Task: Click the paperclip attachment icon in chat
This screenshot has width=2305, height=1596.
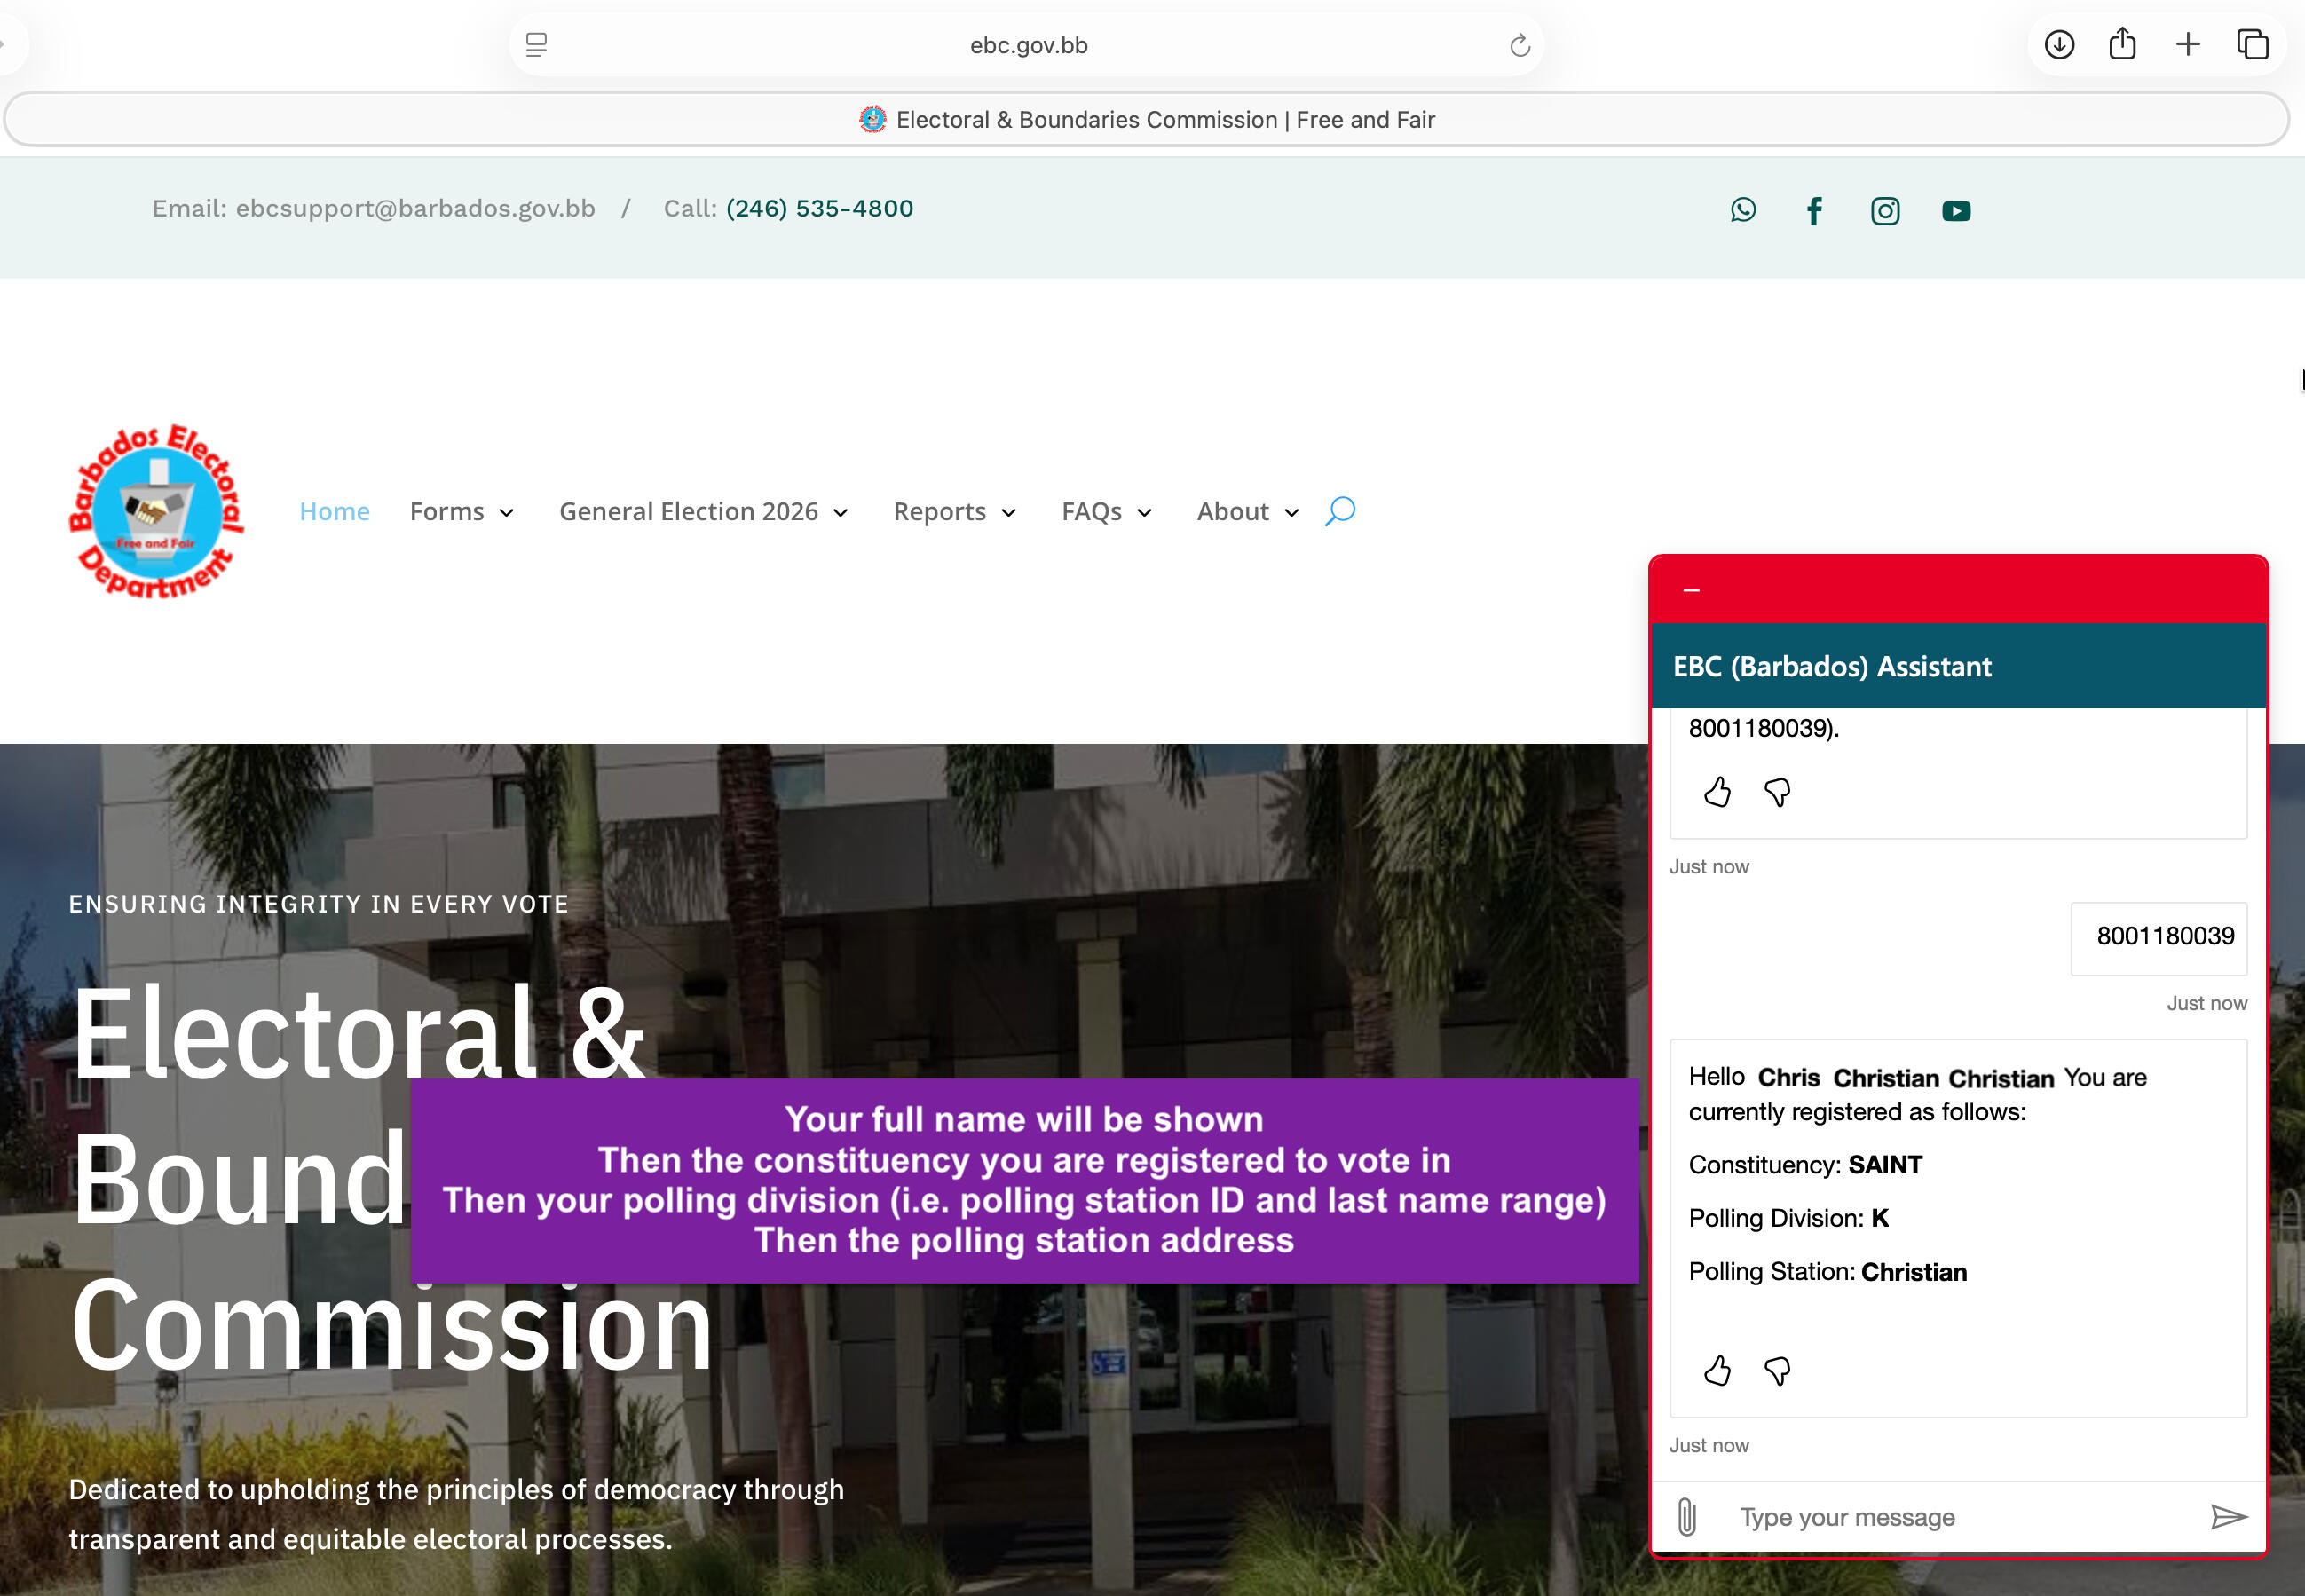Action: click(1687, 1516)
